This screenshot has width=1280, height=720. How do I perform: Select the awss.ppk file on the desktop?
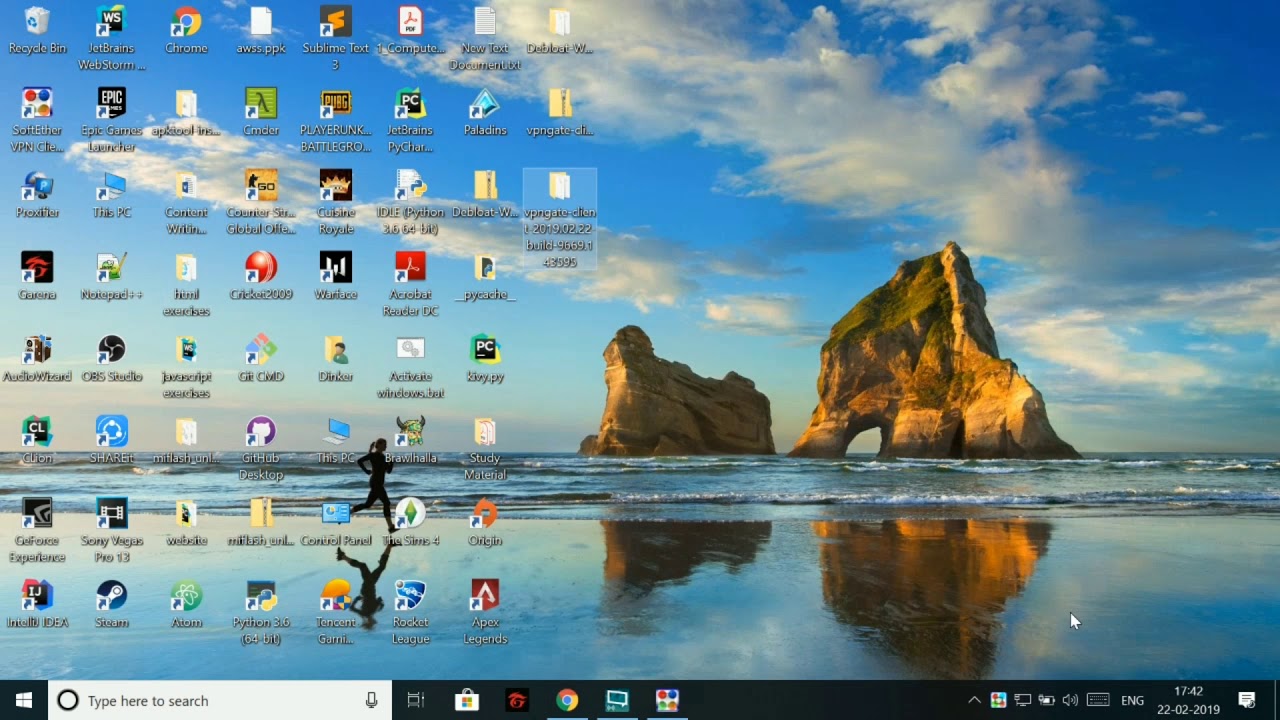click(x=261, y=30)
